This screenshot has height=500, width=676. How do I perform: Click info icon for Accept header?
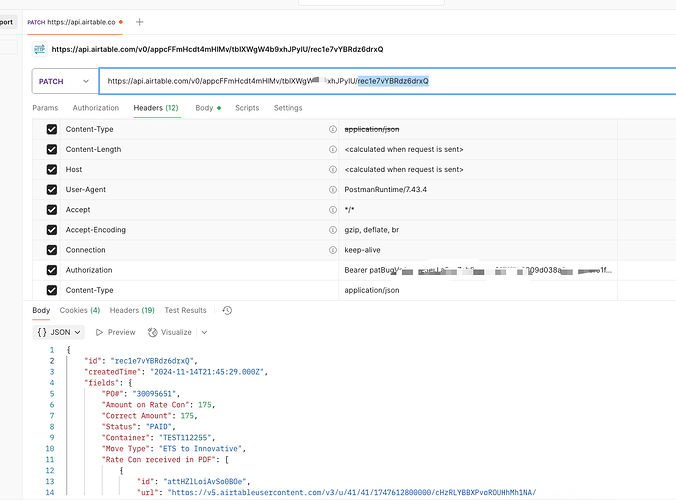[332, 209]
